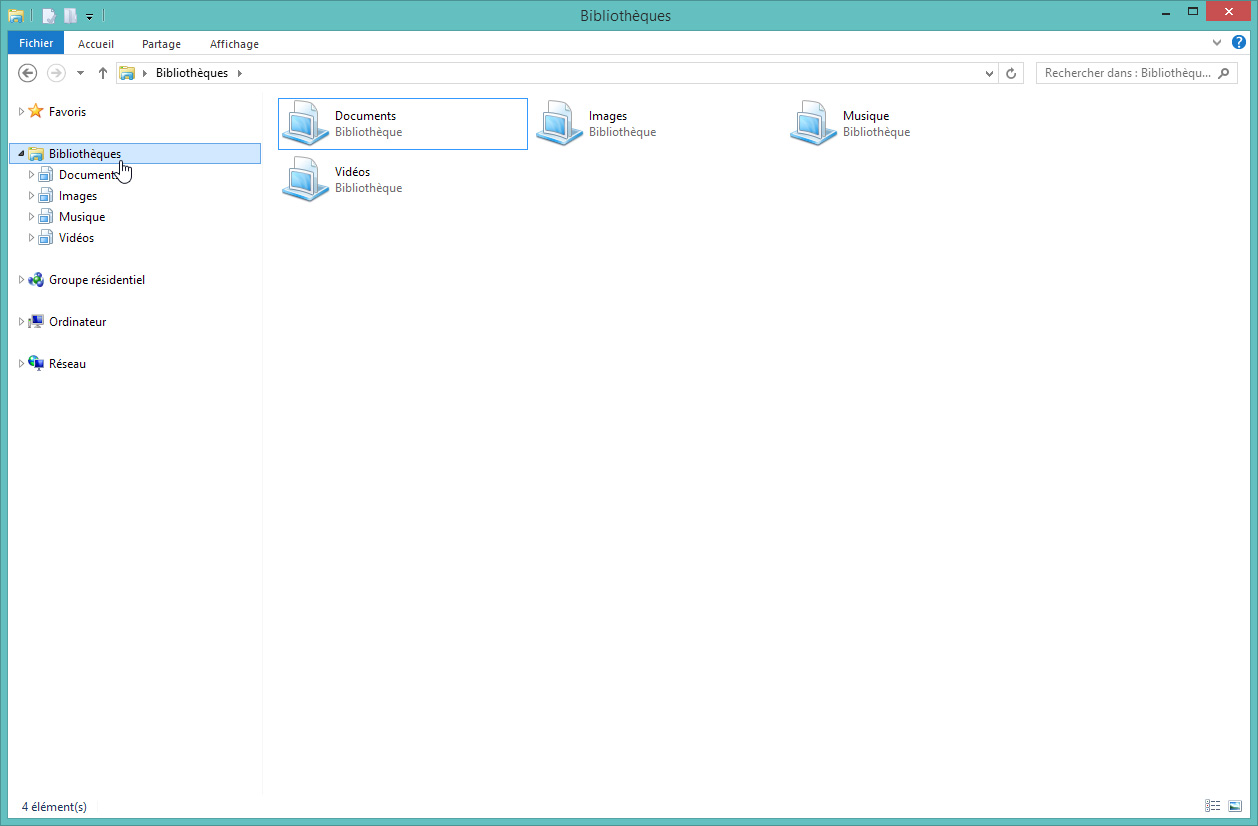The image size is (1258, 826).
Task: Click the Musique library icon in sidebar tree
Action: 45,217
